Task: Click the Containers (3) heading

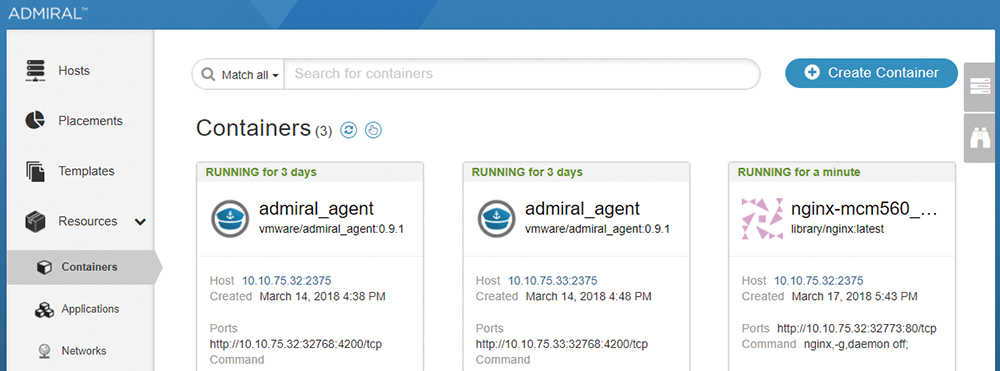Action: (x=264, y=129)
